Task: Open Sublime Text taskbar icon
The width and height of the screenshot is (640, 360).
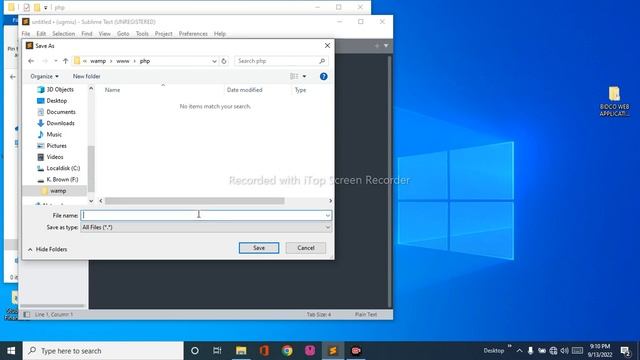Action: (333, 351)
